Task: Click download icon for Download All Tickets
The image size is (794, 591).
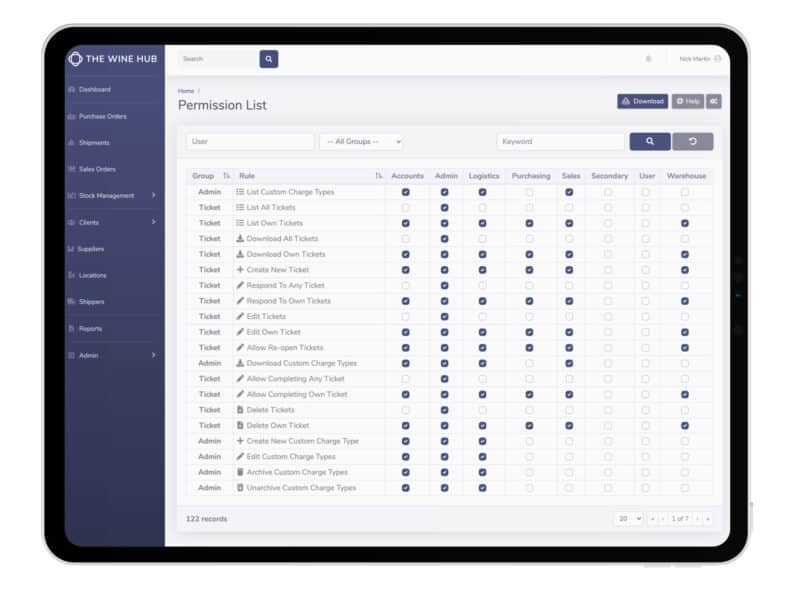Action: point(240,239)
